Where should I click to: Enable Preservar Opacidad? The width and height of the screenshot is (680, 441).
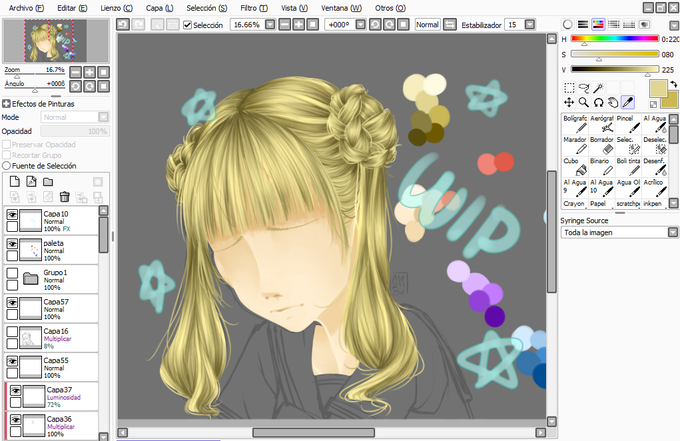click(7, 144)
